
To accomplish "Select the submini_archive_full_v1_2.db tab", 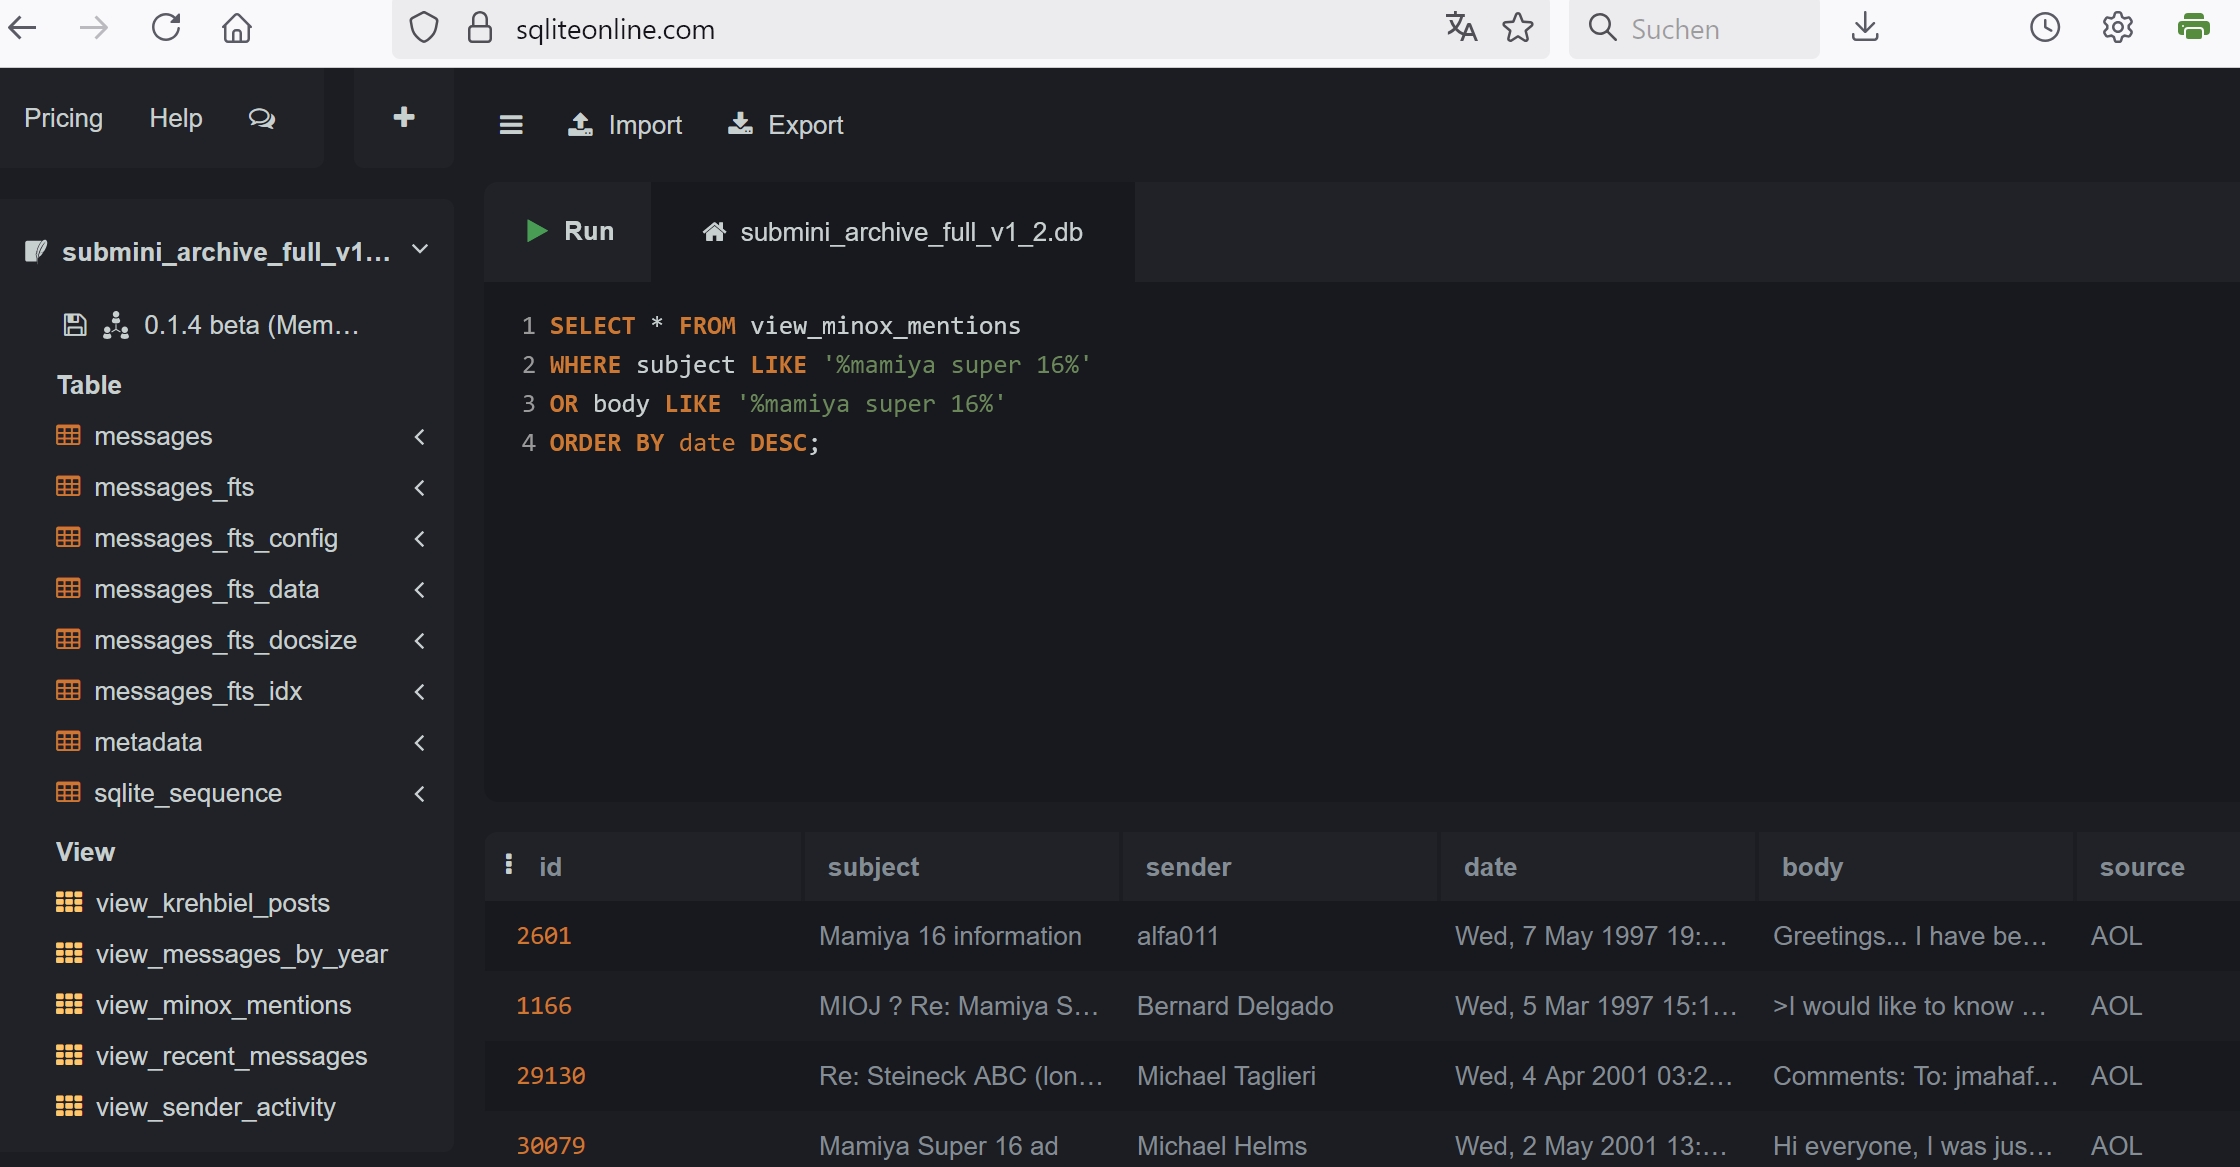I will click(x=893, y=232).
